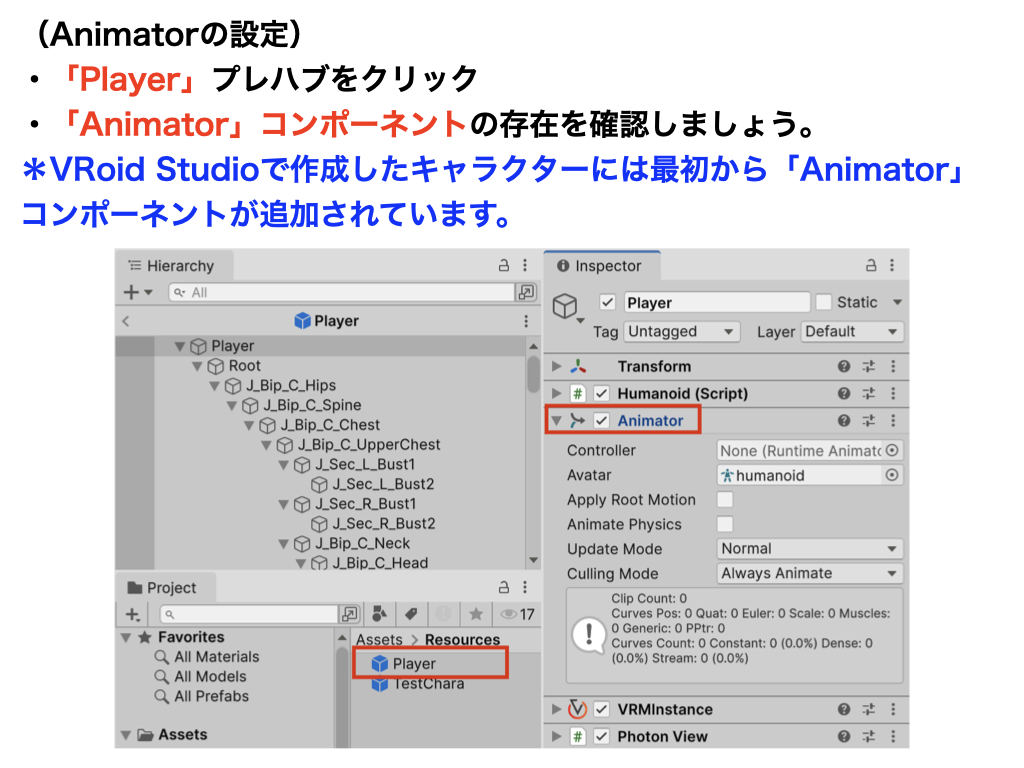The height and width of the screenshot is (768, 1024).
Task: Select J_Sec_L_Bust2 in Hierarchy
Action: [x=383, y=484]
